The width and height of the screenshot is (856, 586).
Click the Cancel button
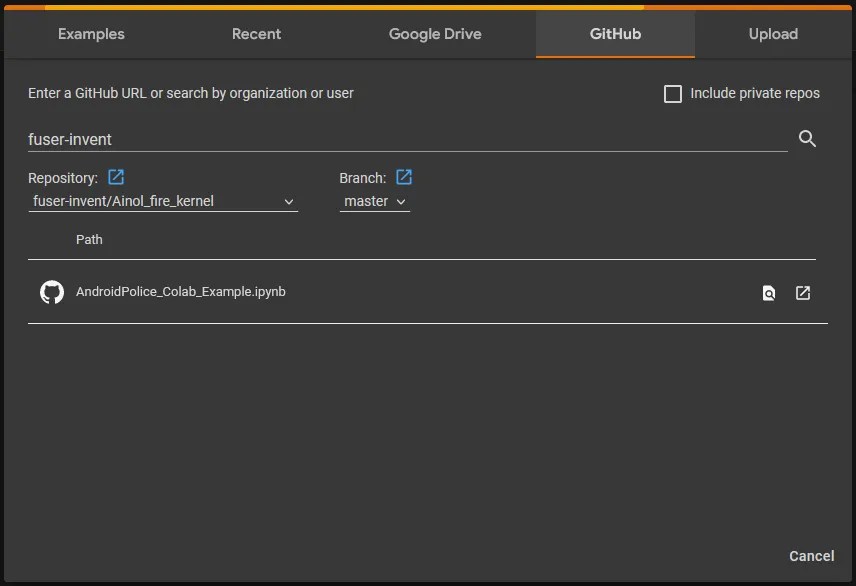[811, 556]
